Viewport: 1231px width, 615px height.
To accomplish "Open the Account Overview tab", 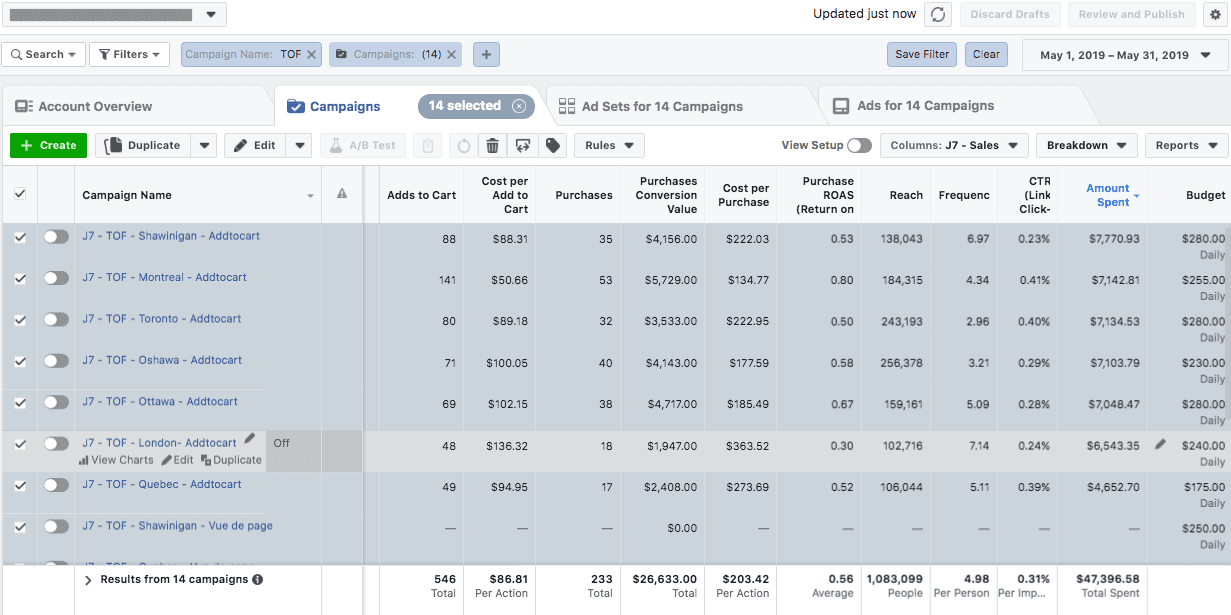I will click(x=94, y=105).
